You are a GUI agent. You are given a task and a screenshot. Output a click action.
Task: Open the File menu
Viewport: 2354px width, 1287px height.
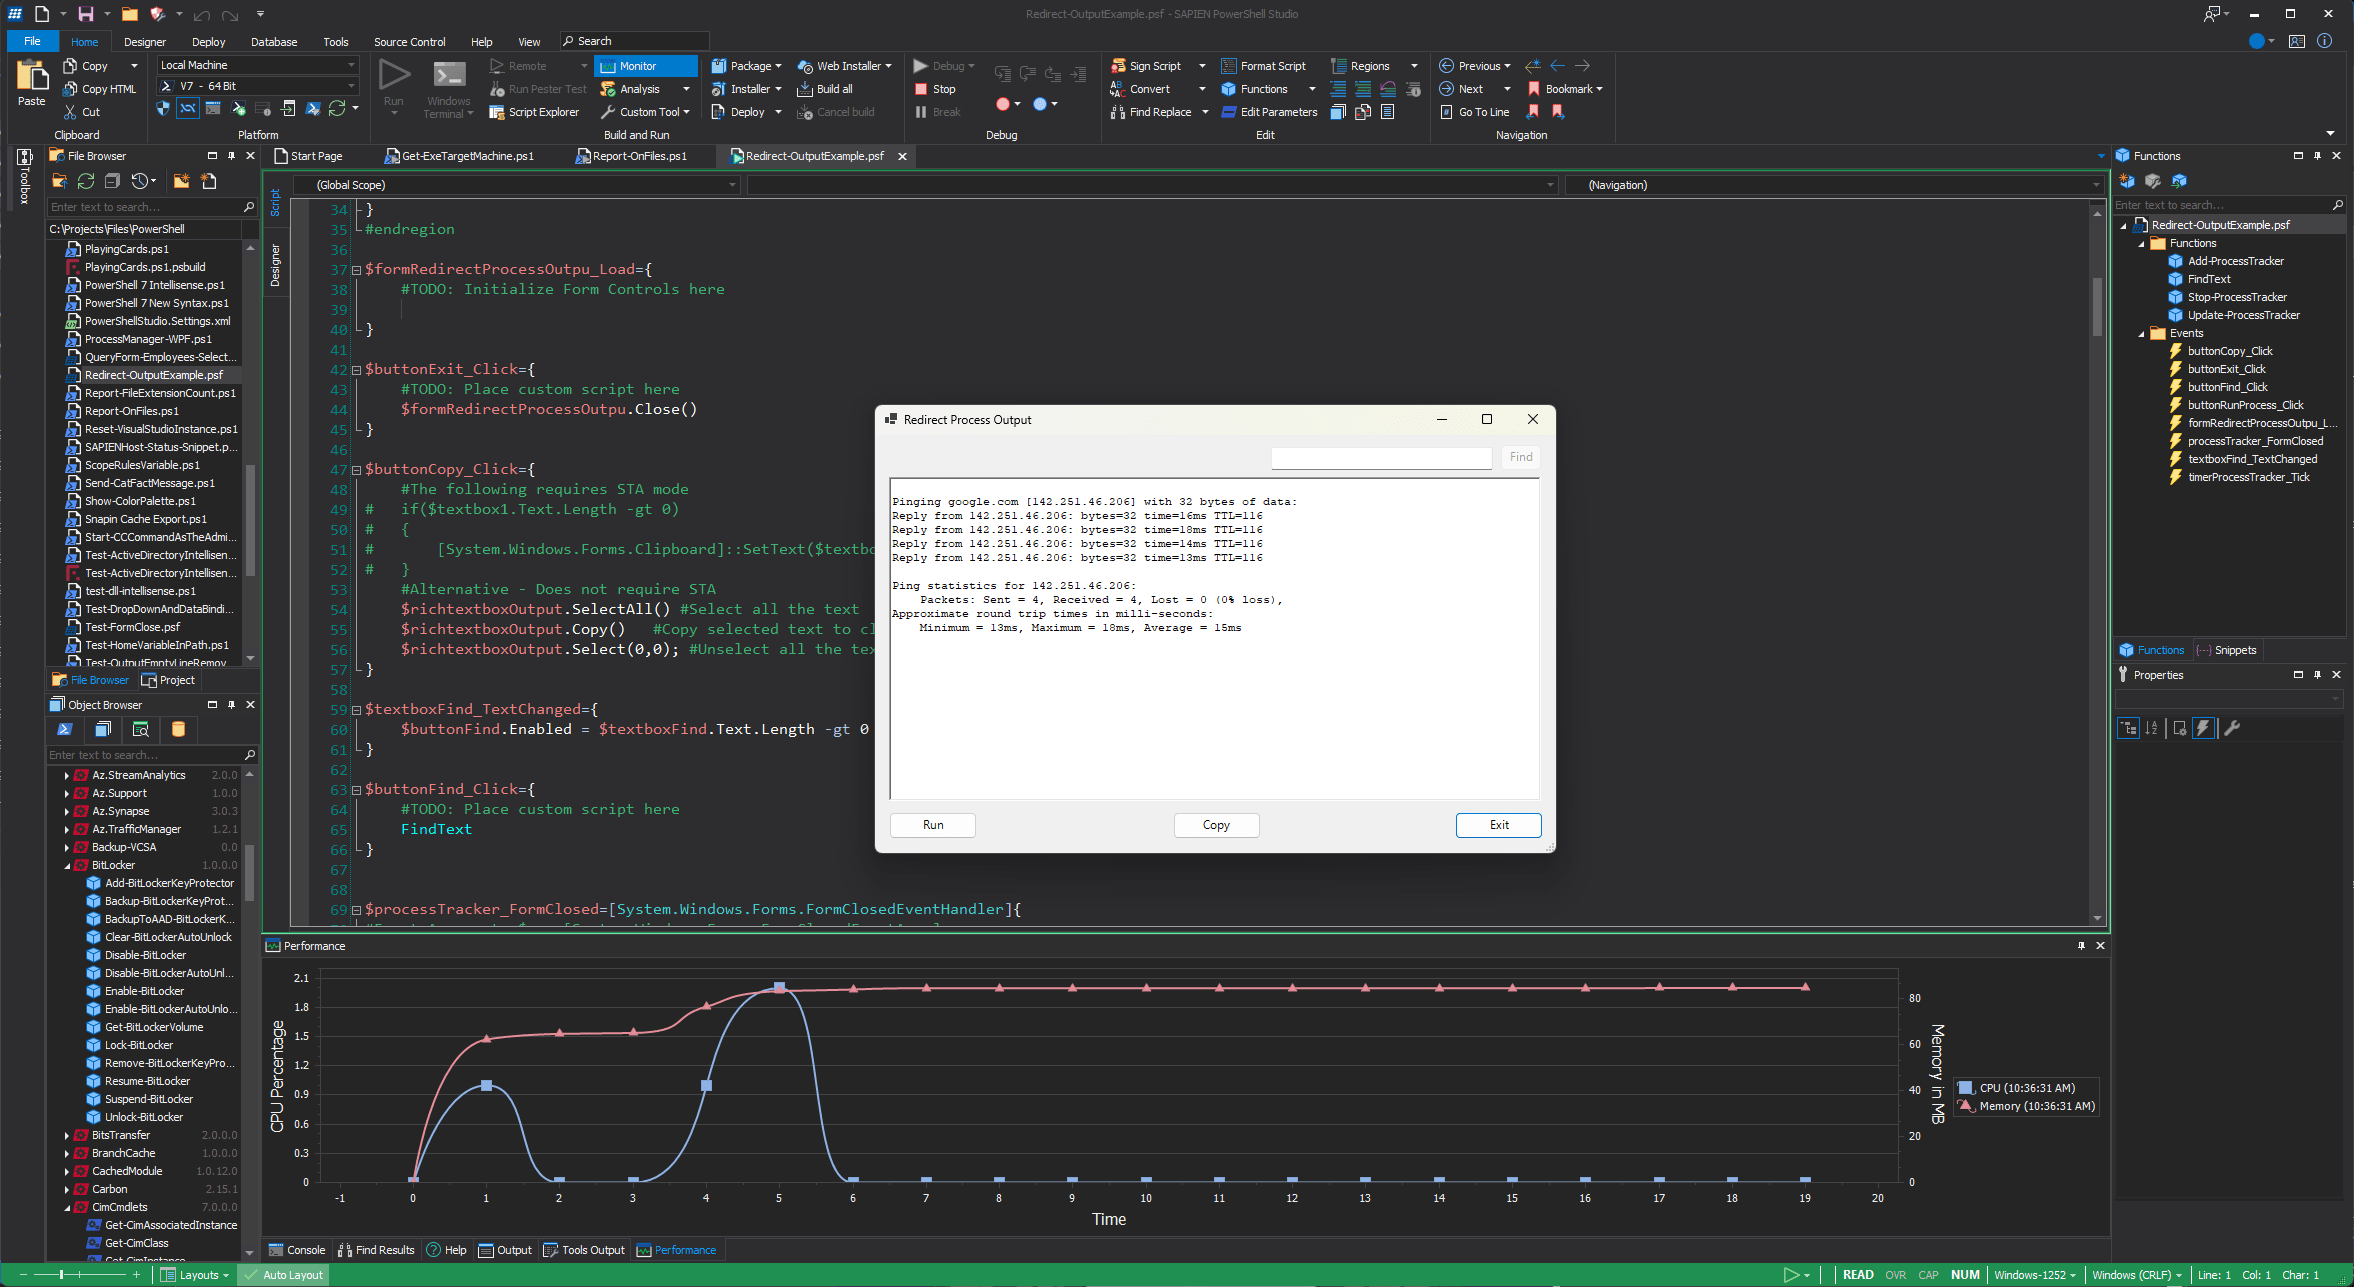pyautogui.click(x=32, y=41)
